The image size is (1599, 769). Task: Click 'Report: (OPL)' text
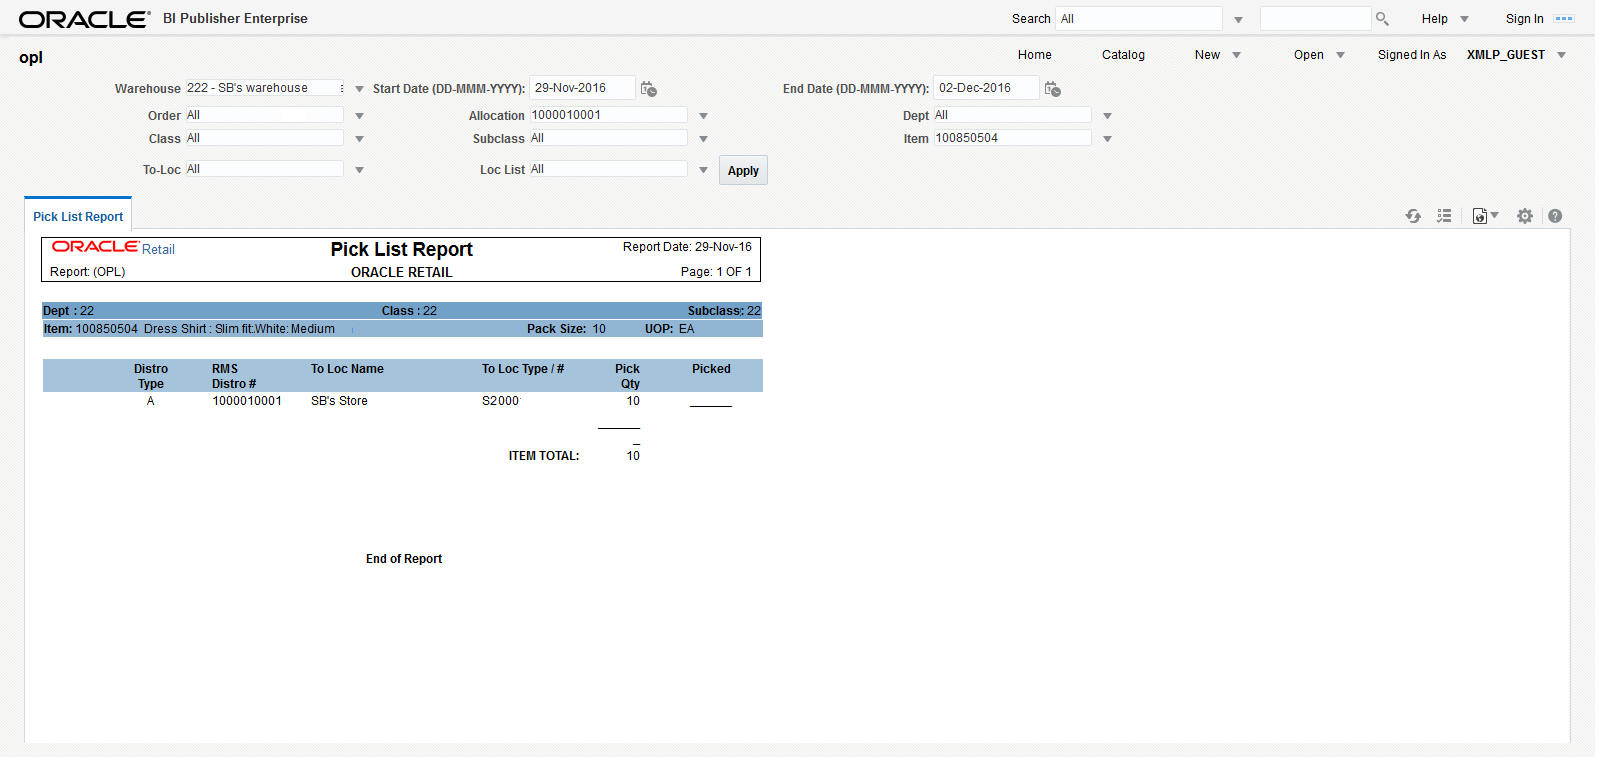pyautogui.click(x=88, y=272)
